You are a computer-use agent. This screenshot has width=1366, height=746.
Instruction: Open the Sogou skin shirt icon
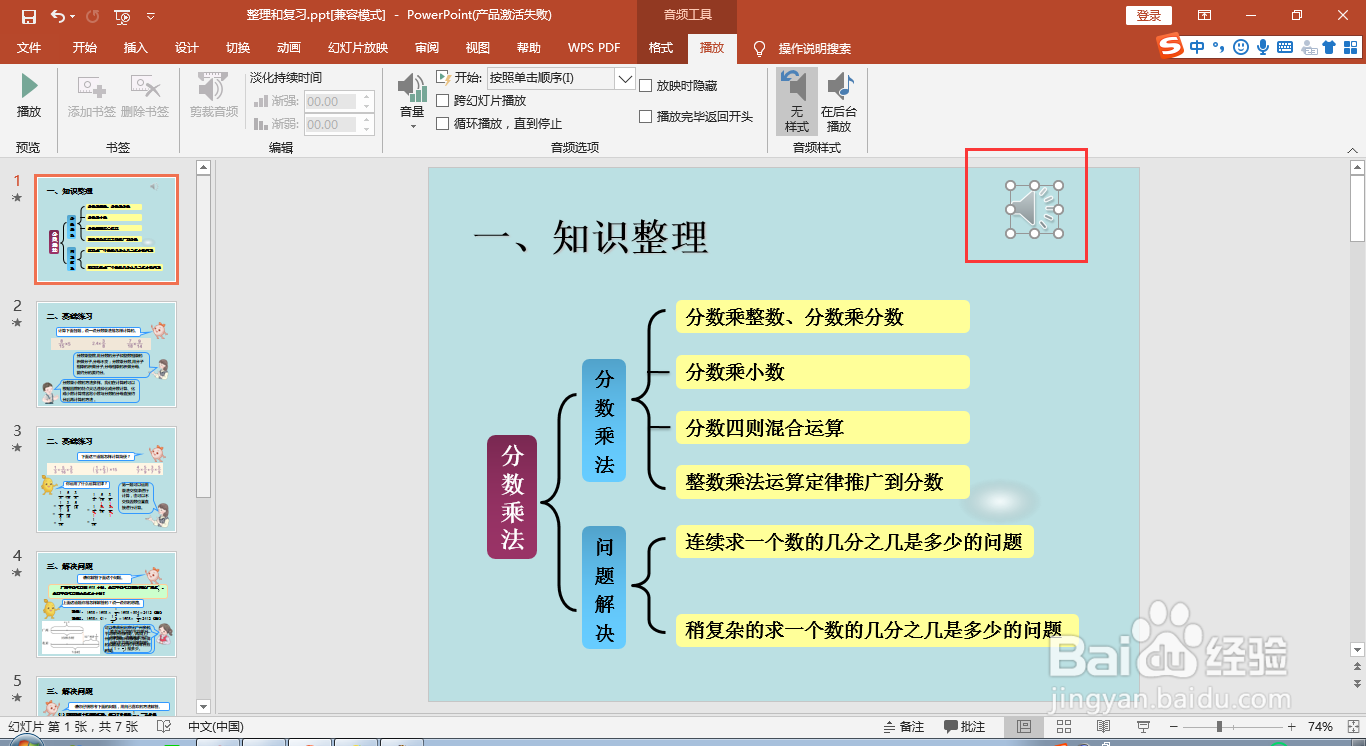pos(1329,46)
